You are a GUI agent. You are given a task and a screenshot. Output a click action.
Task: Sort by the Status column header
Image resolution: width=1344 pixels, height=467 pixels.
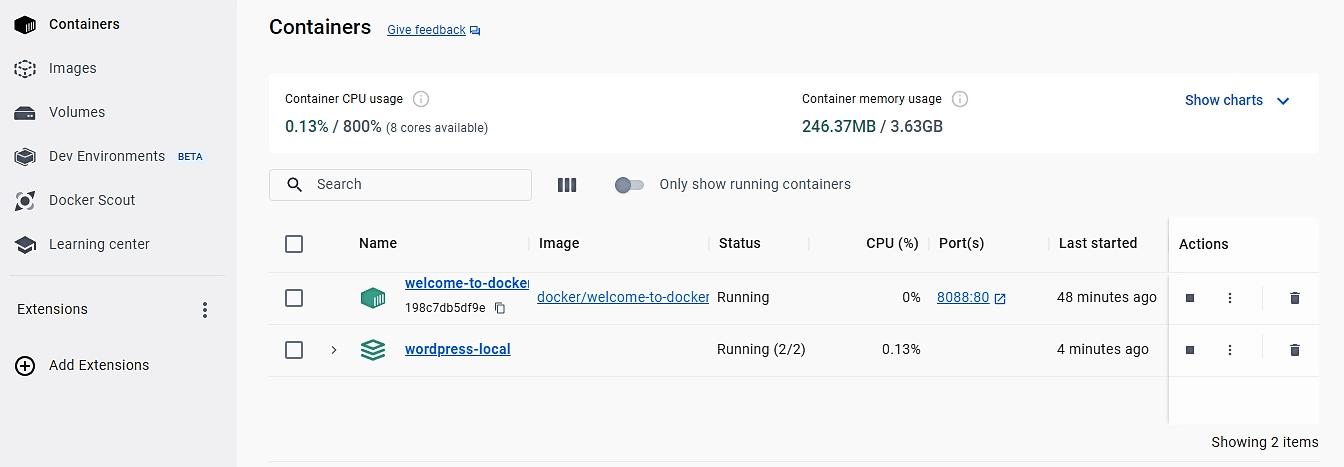(x=740, y=243)
